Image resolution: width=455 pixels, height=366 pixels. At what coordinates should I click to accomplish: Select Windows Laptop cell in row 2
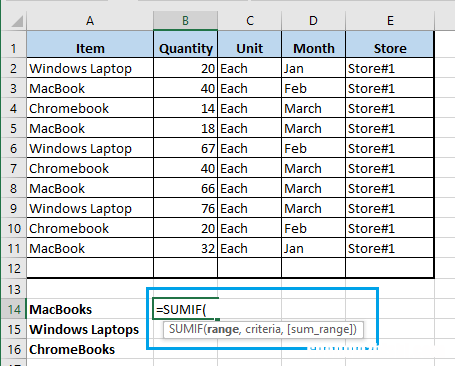90,68
